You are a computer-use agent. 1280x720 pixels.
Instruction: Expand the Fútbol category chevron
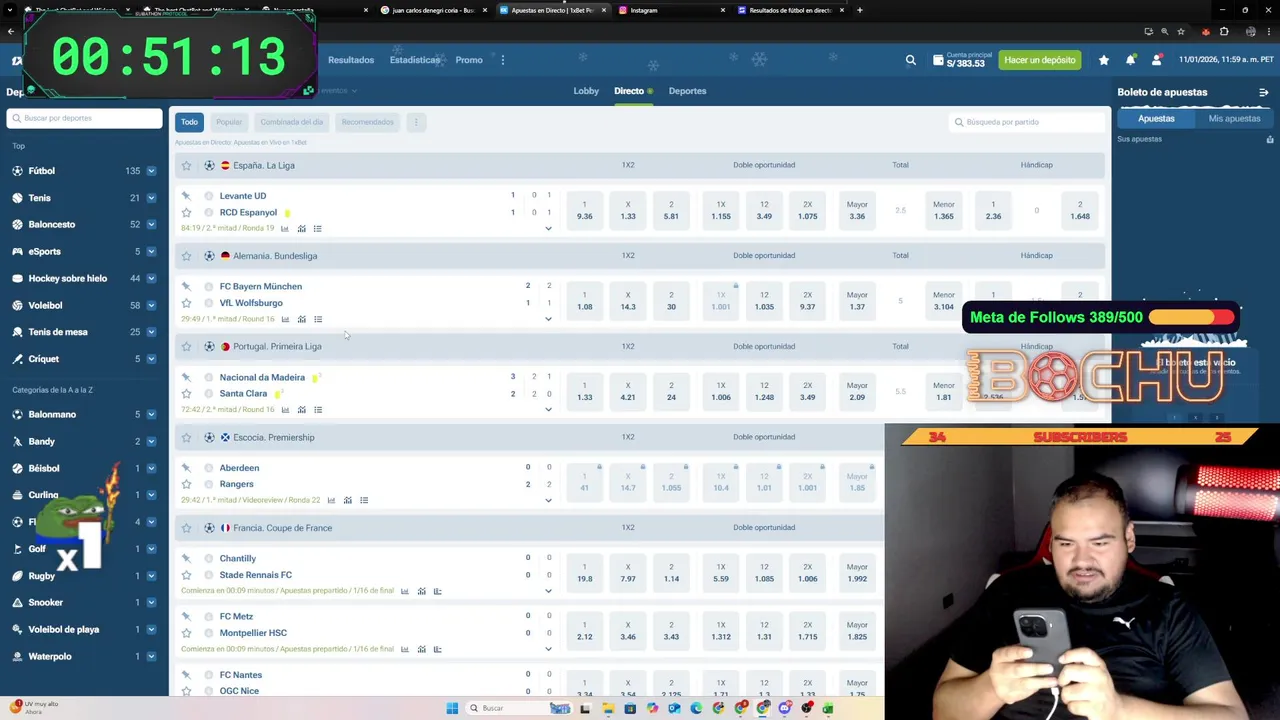tap(151, 171)
